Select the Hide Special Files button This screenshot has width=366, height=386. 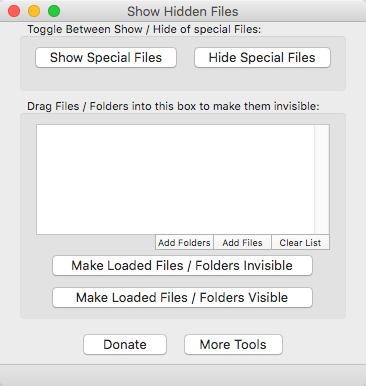(x=262, y=58)
